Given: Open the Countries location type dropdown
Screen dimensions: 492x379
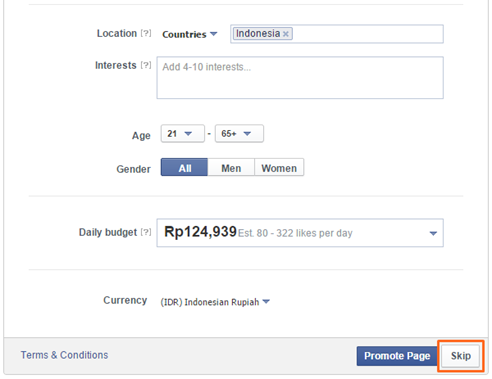Looking at the screenshot, I should [190, 34].
